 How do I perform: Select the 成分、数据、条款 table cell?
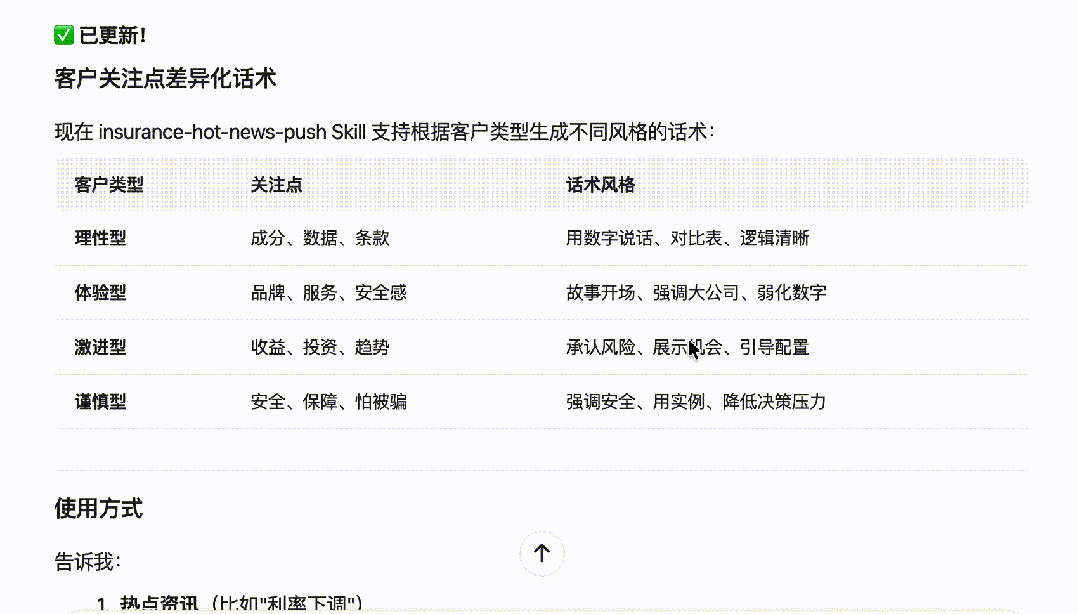pyautogui.click(x=320, y=238)
